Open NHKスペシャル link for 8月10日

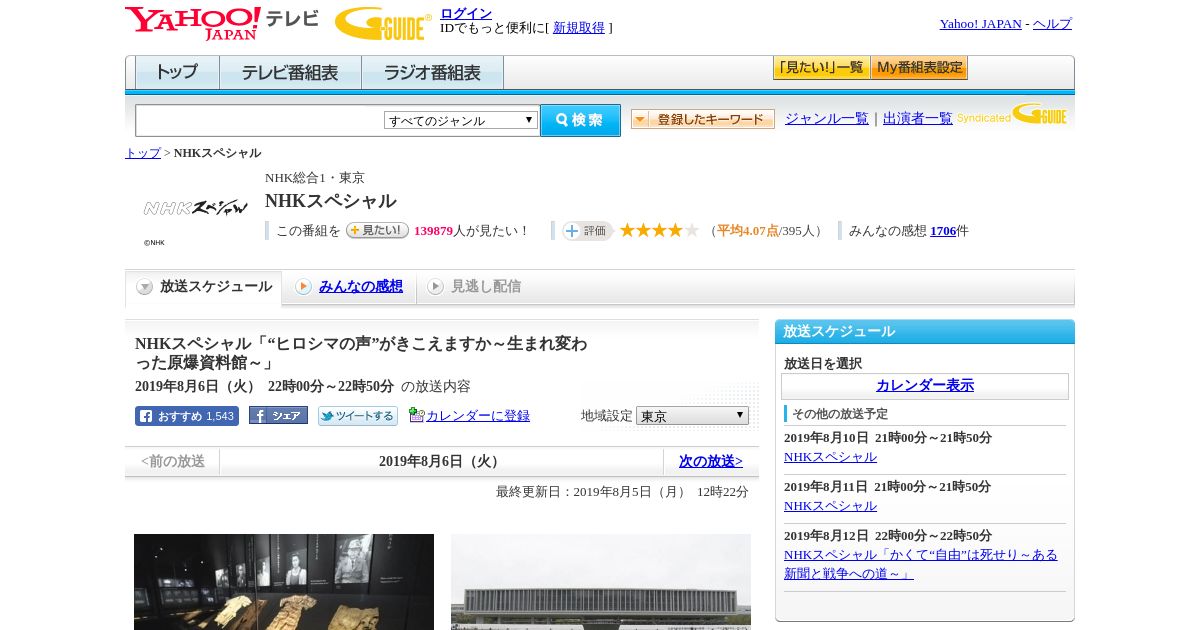(830, 457)
